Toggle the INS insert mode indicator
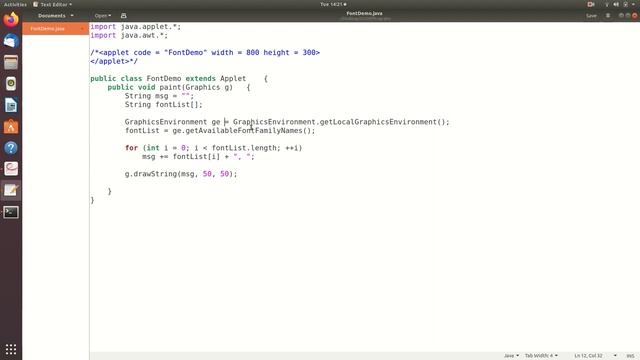 pyautogui.click(x=630, y=356)
